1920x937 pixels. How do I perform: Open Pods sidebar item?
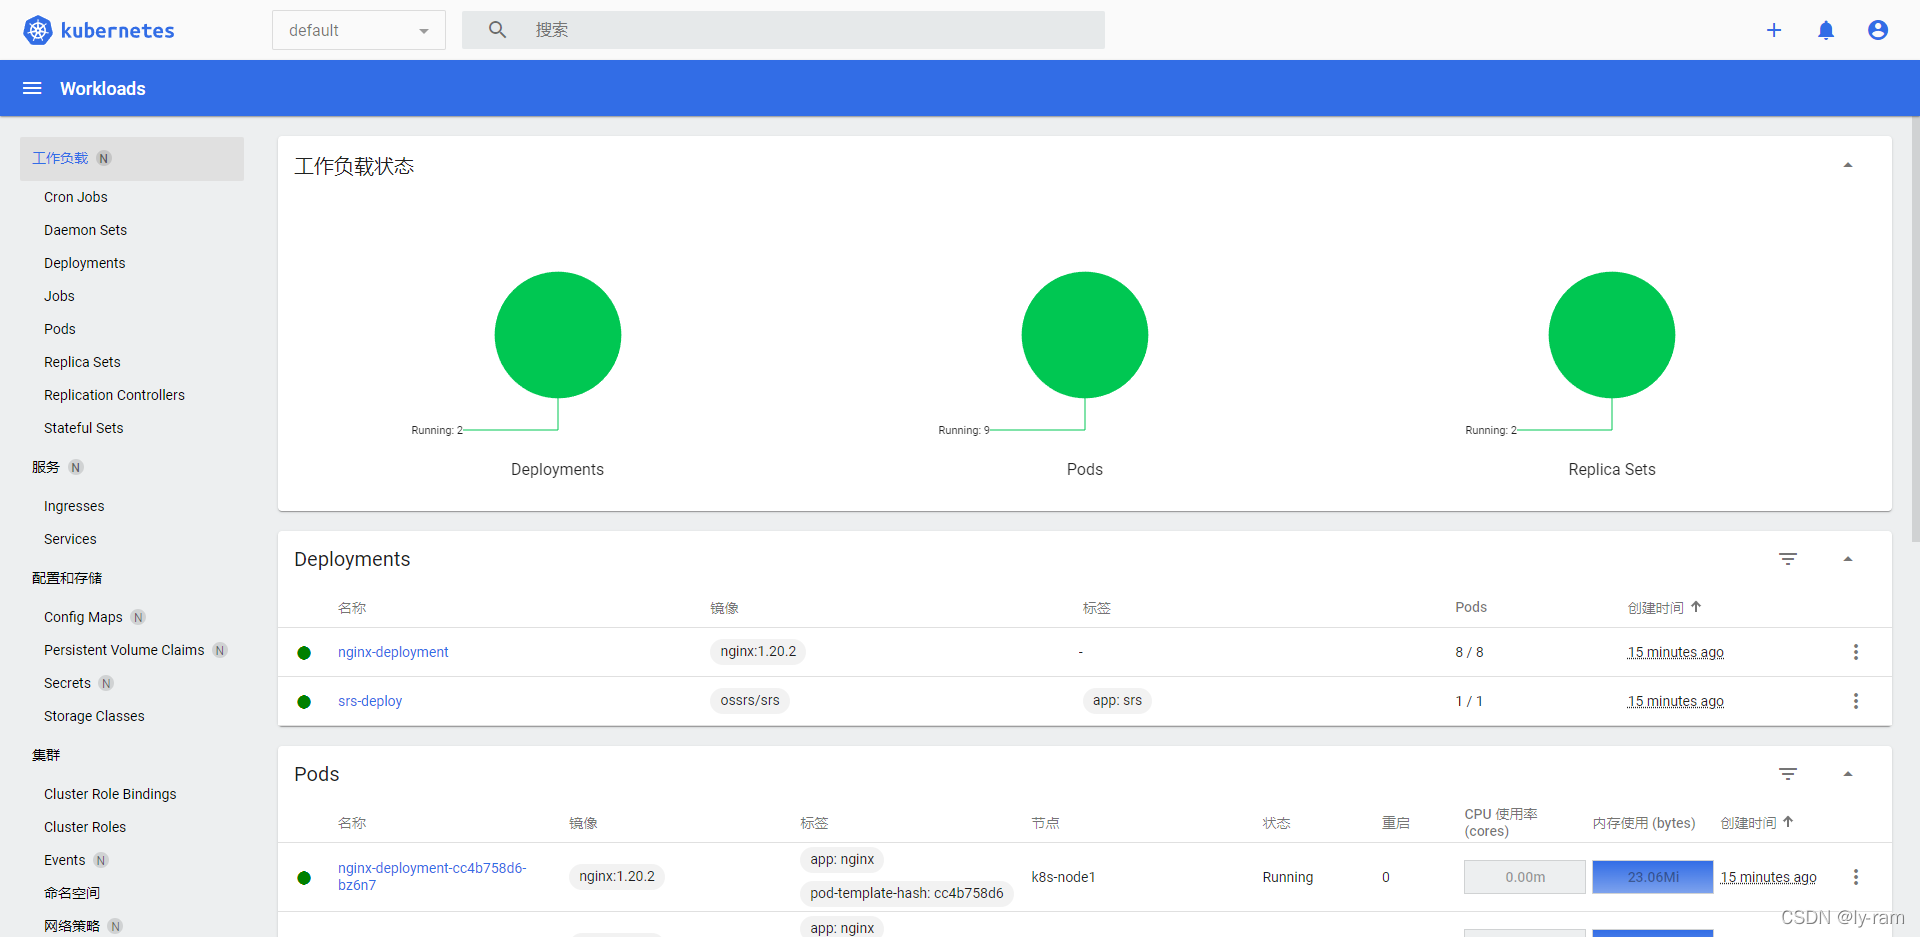pos(60,329)
